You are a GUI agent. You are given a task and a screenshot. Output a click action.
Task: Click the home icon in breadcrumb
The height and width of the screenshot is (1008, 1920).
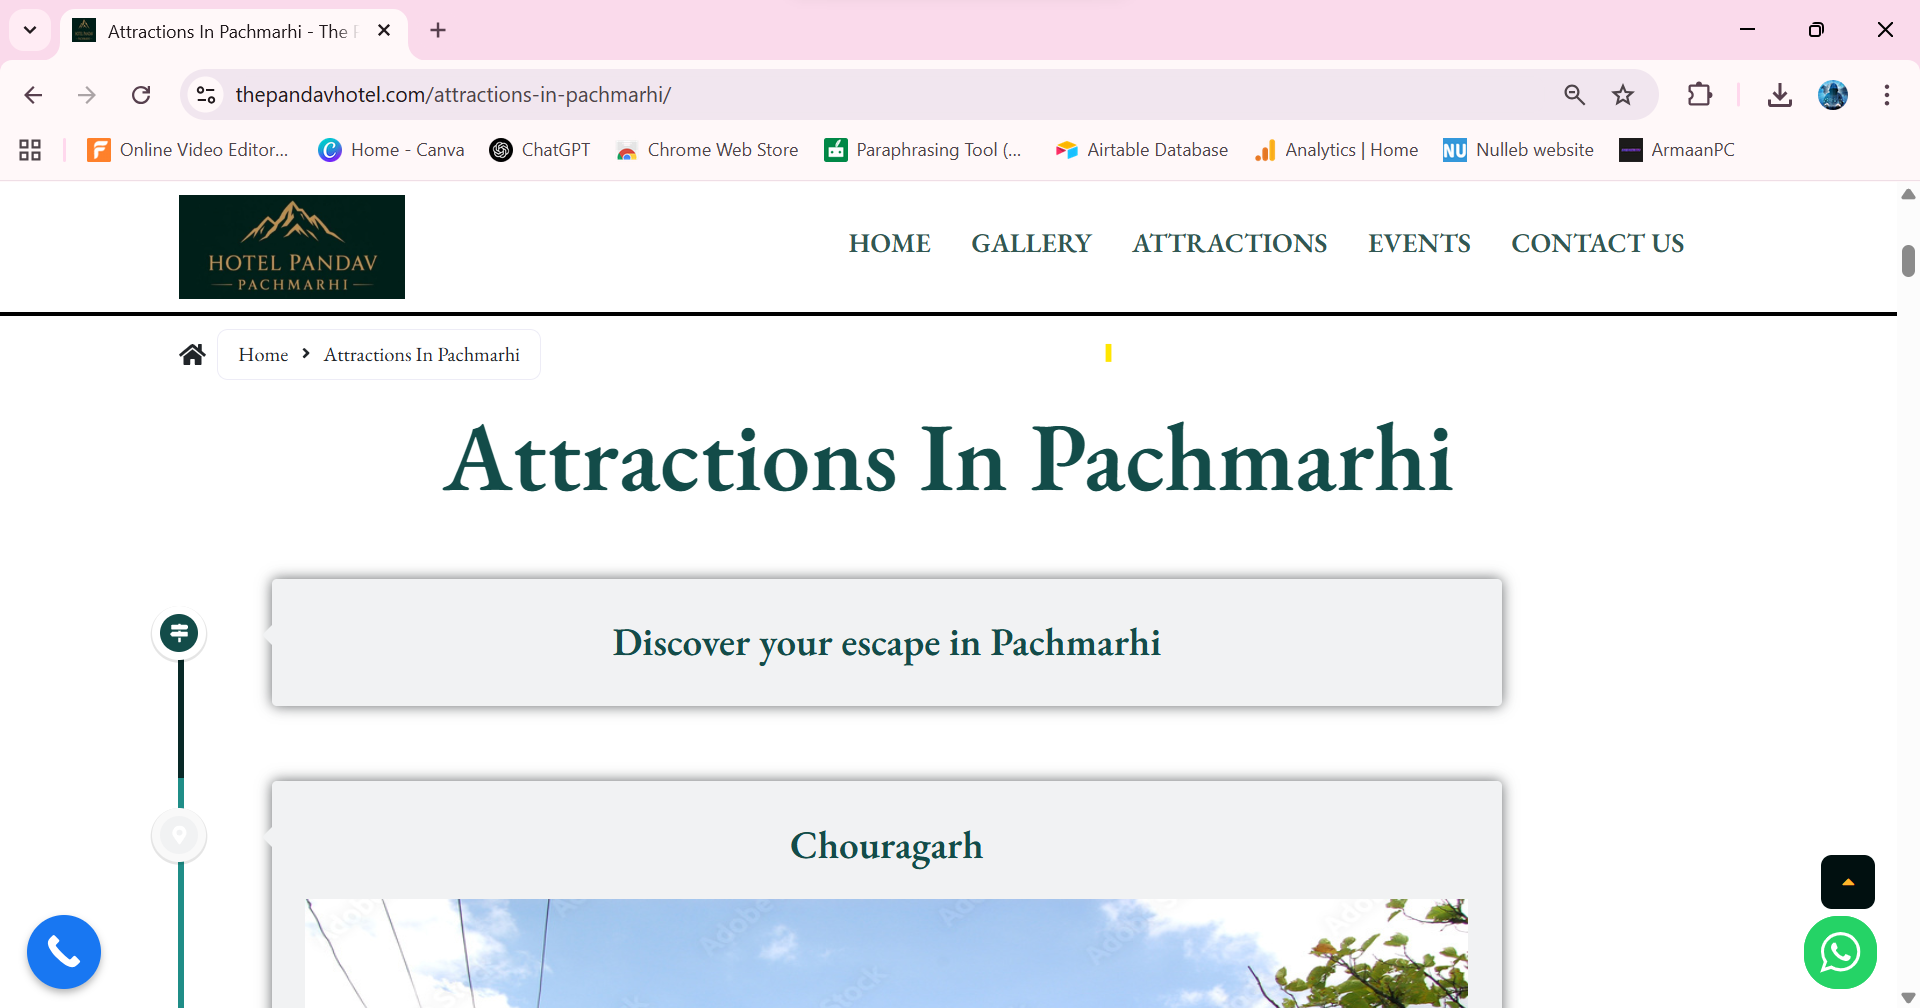pyautogui.click(x=193, y=355)
